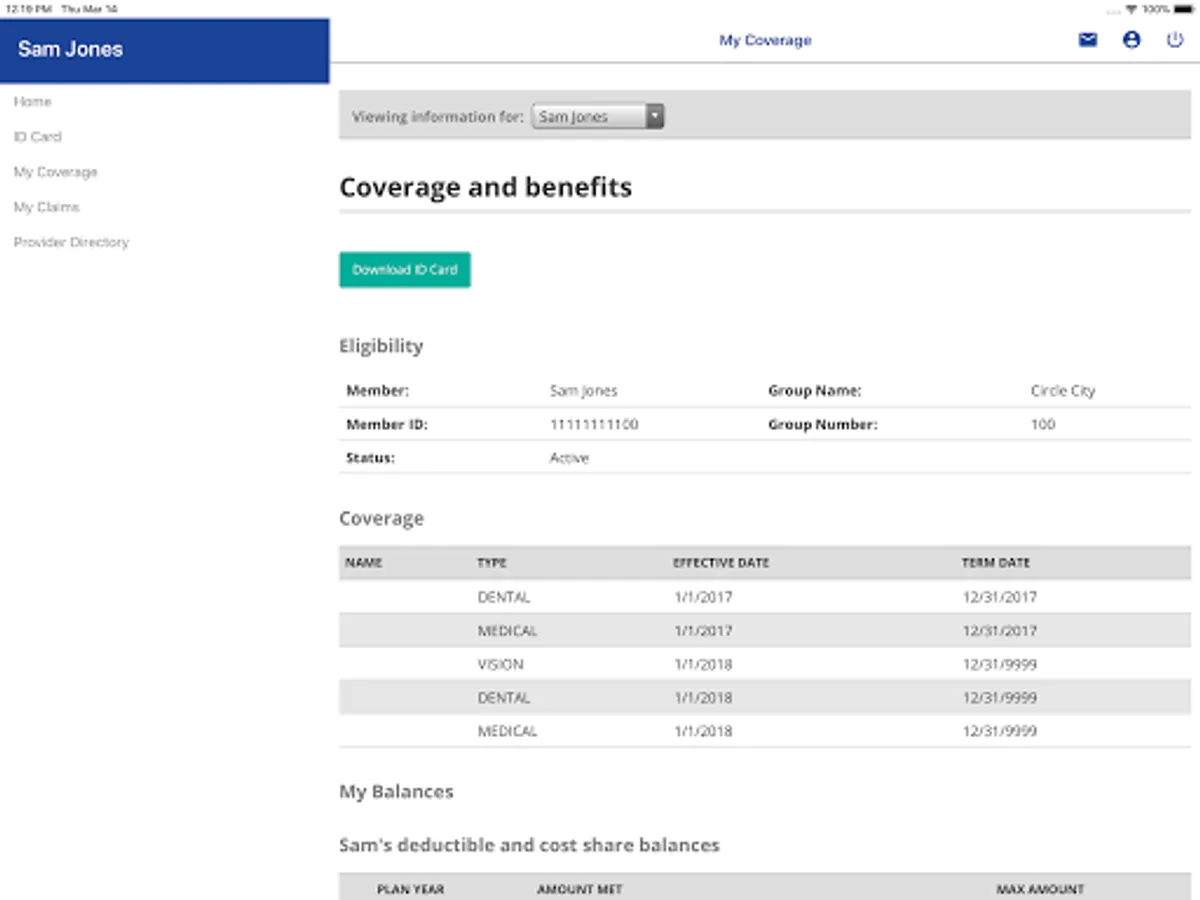Screen dimensions: 1200x900
Task: Open the messages envelope icon
Action: (x=1088, y=41)
